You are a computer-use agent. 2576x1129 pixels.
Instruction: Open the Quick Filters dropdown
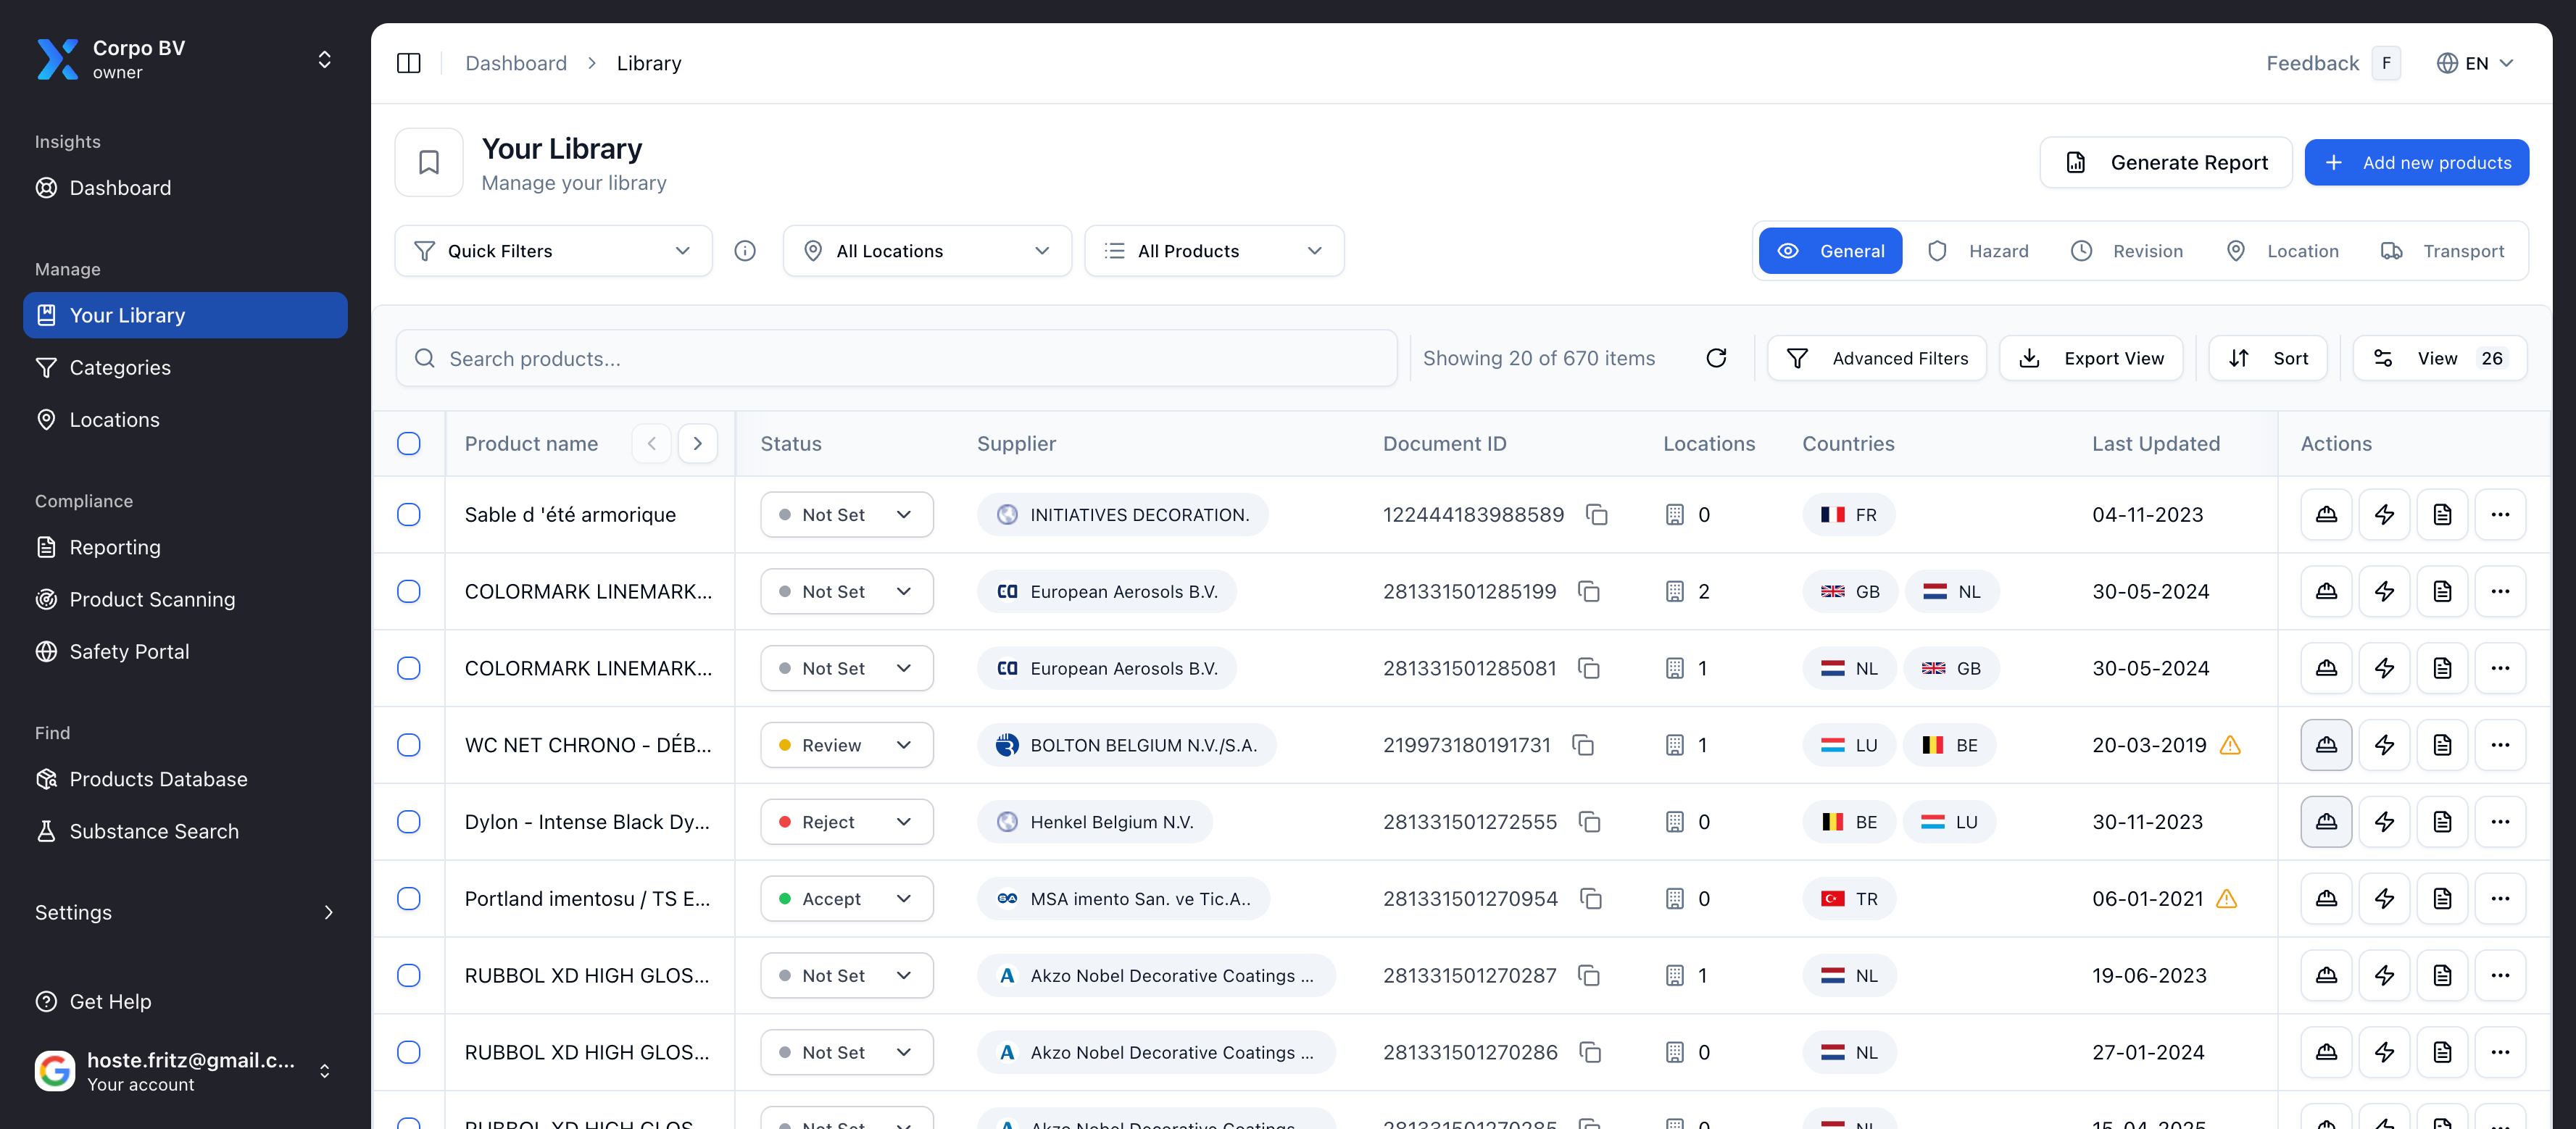pyautogui.click(x=552, y=250)
